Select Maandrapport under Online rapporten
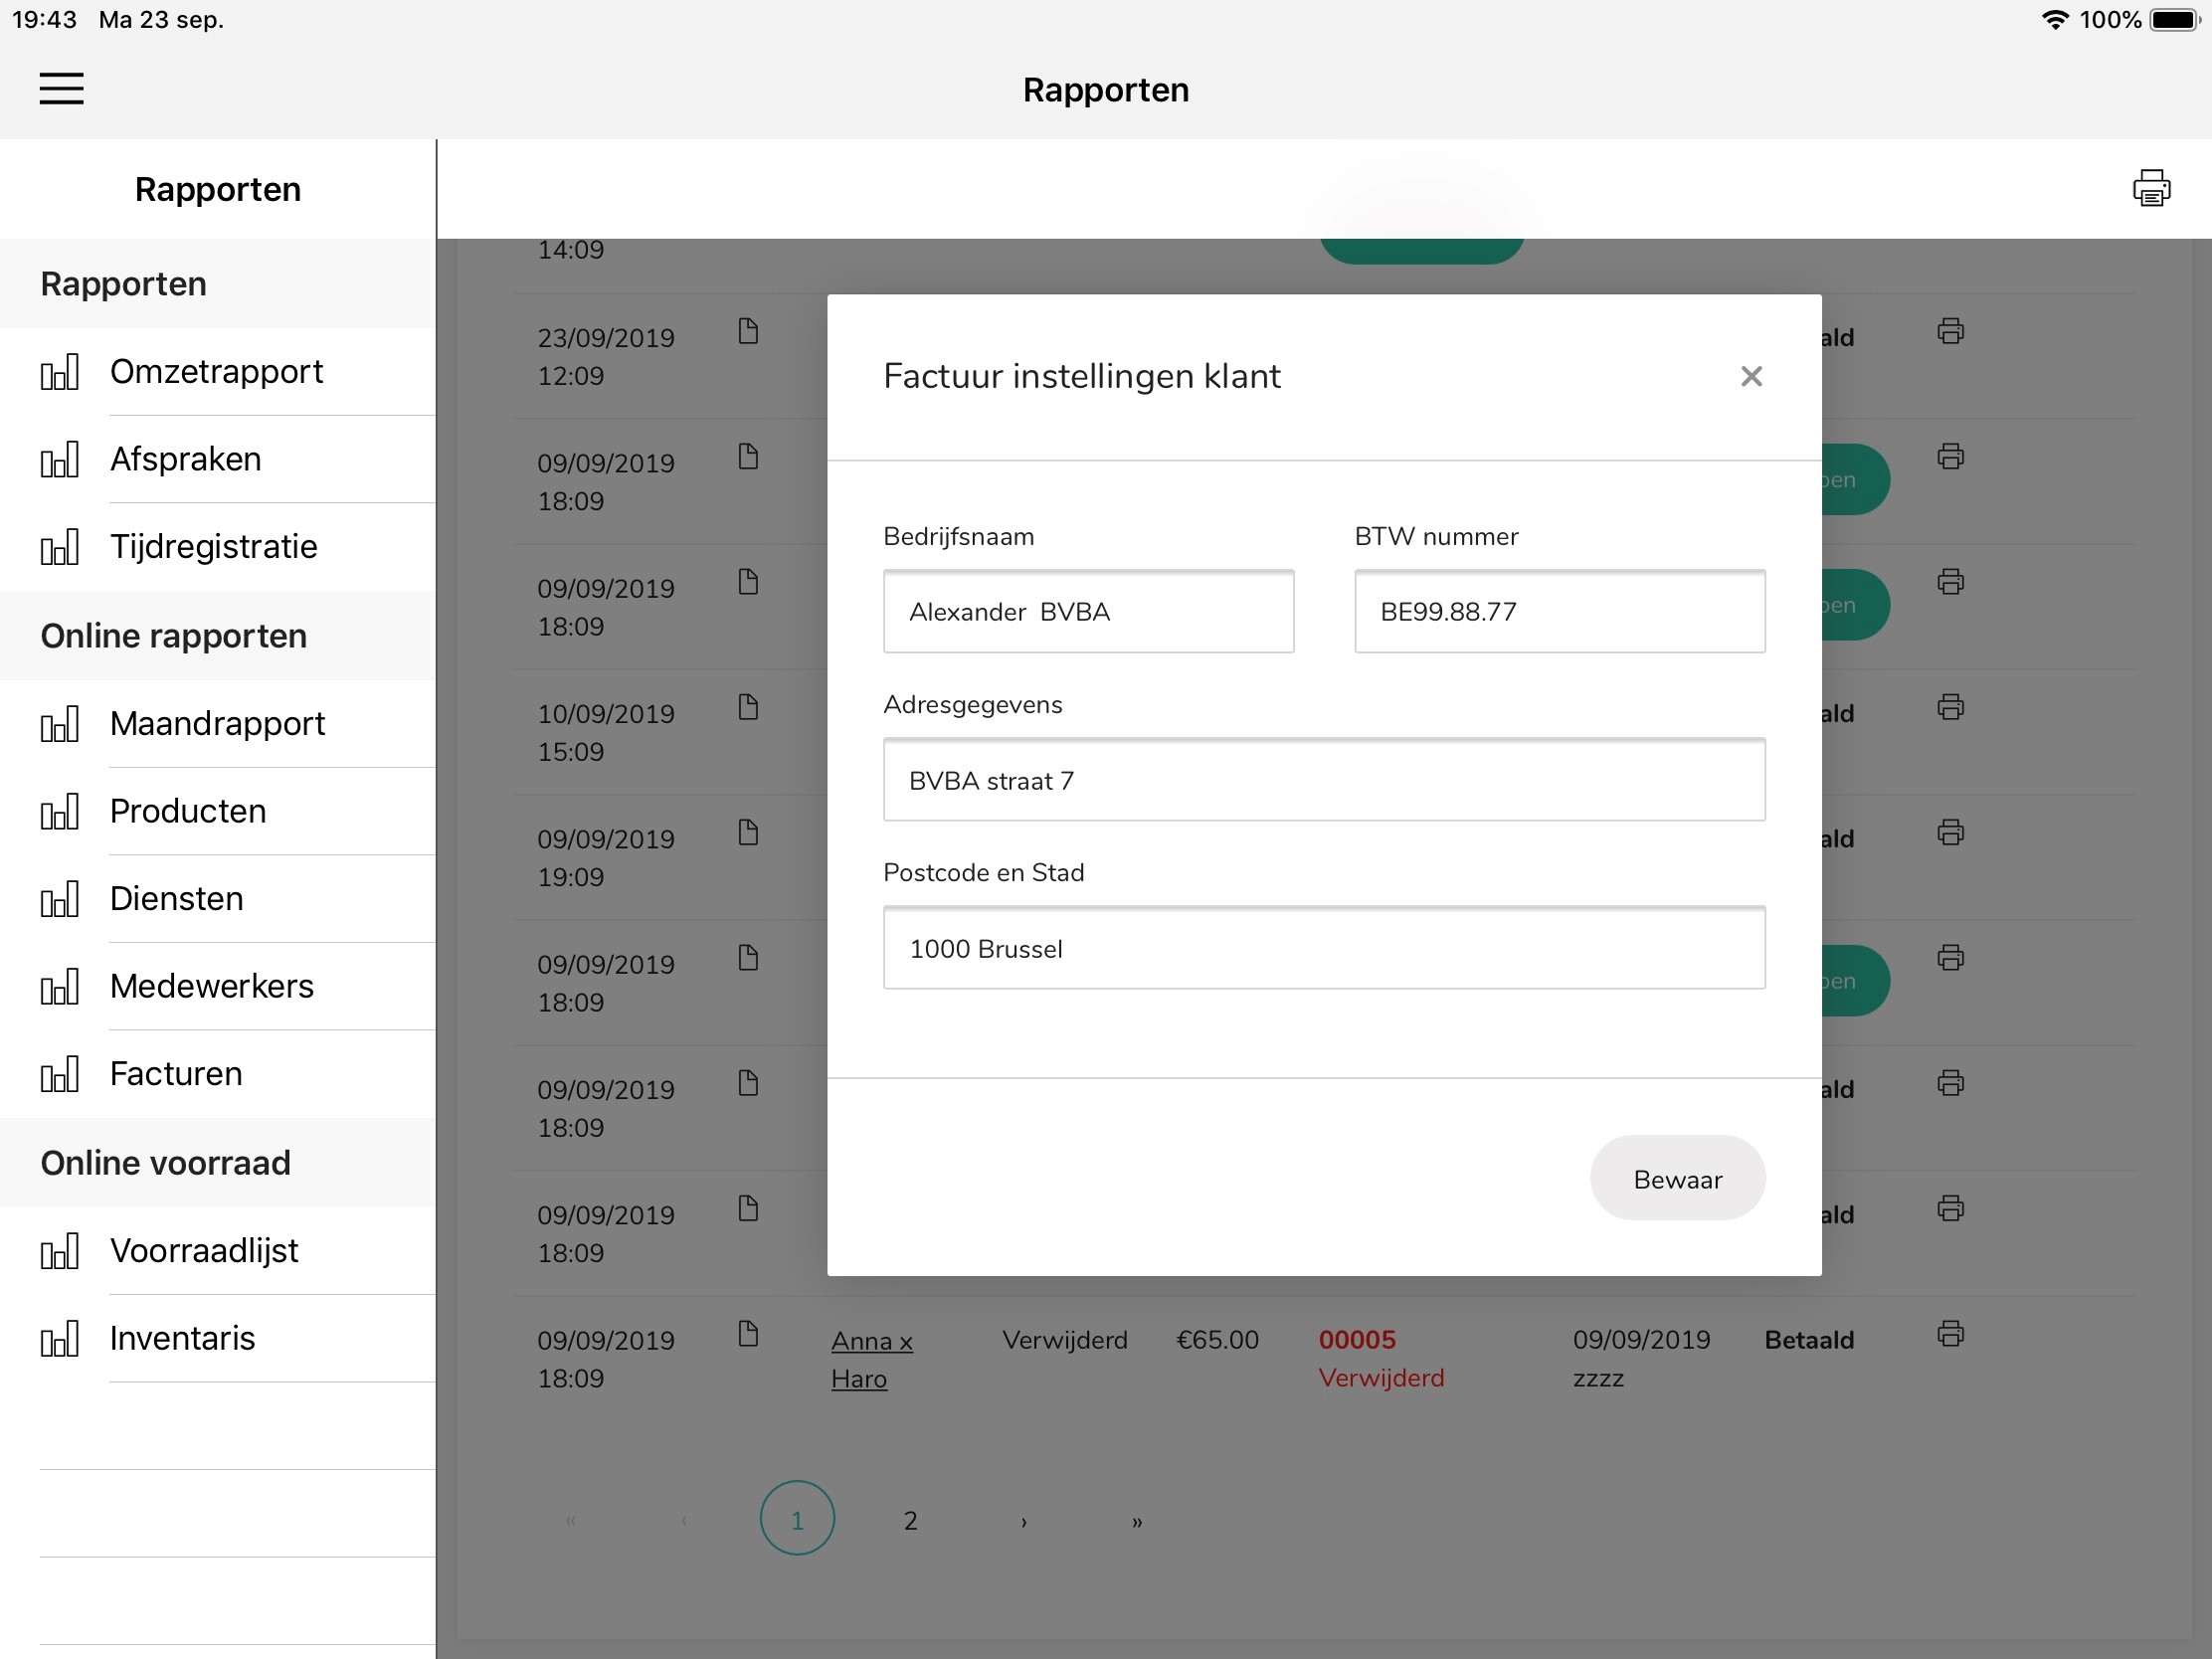Screen dimensions: 2212x1659 (217, 723)
